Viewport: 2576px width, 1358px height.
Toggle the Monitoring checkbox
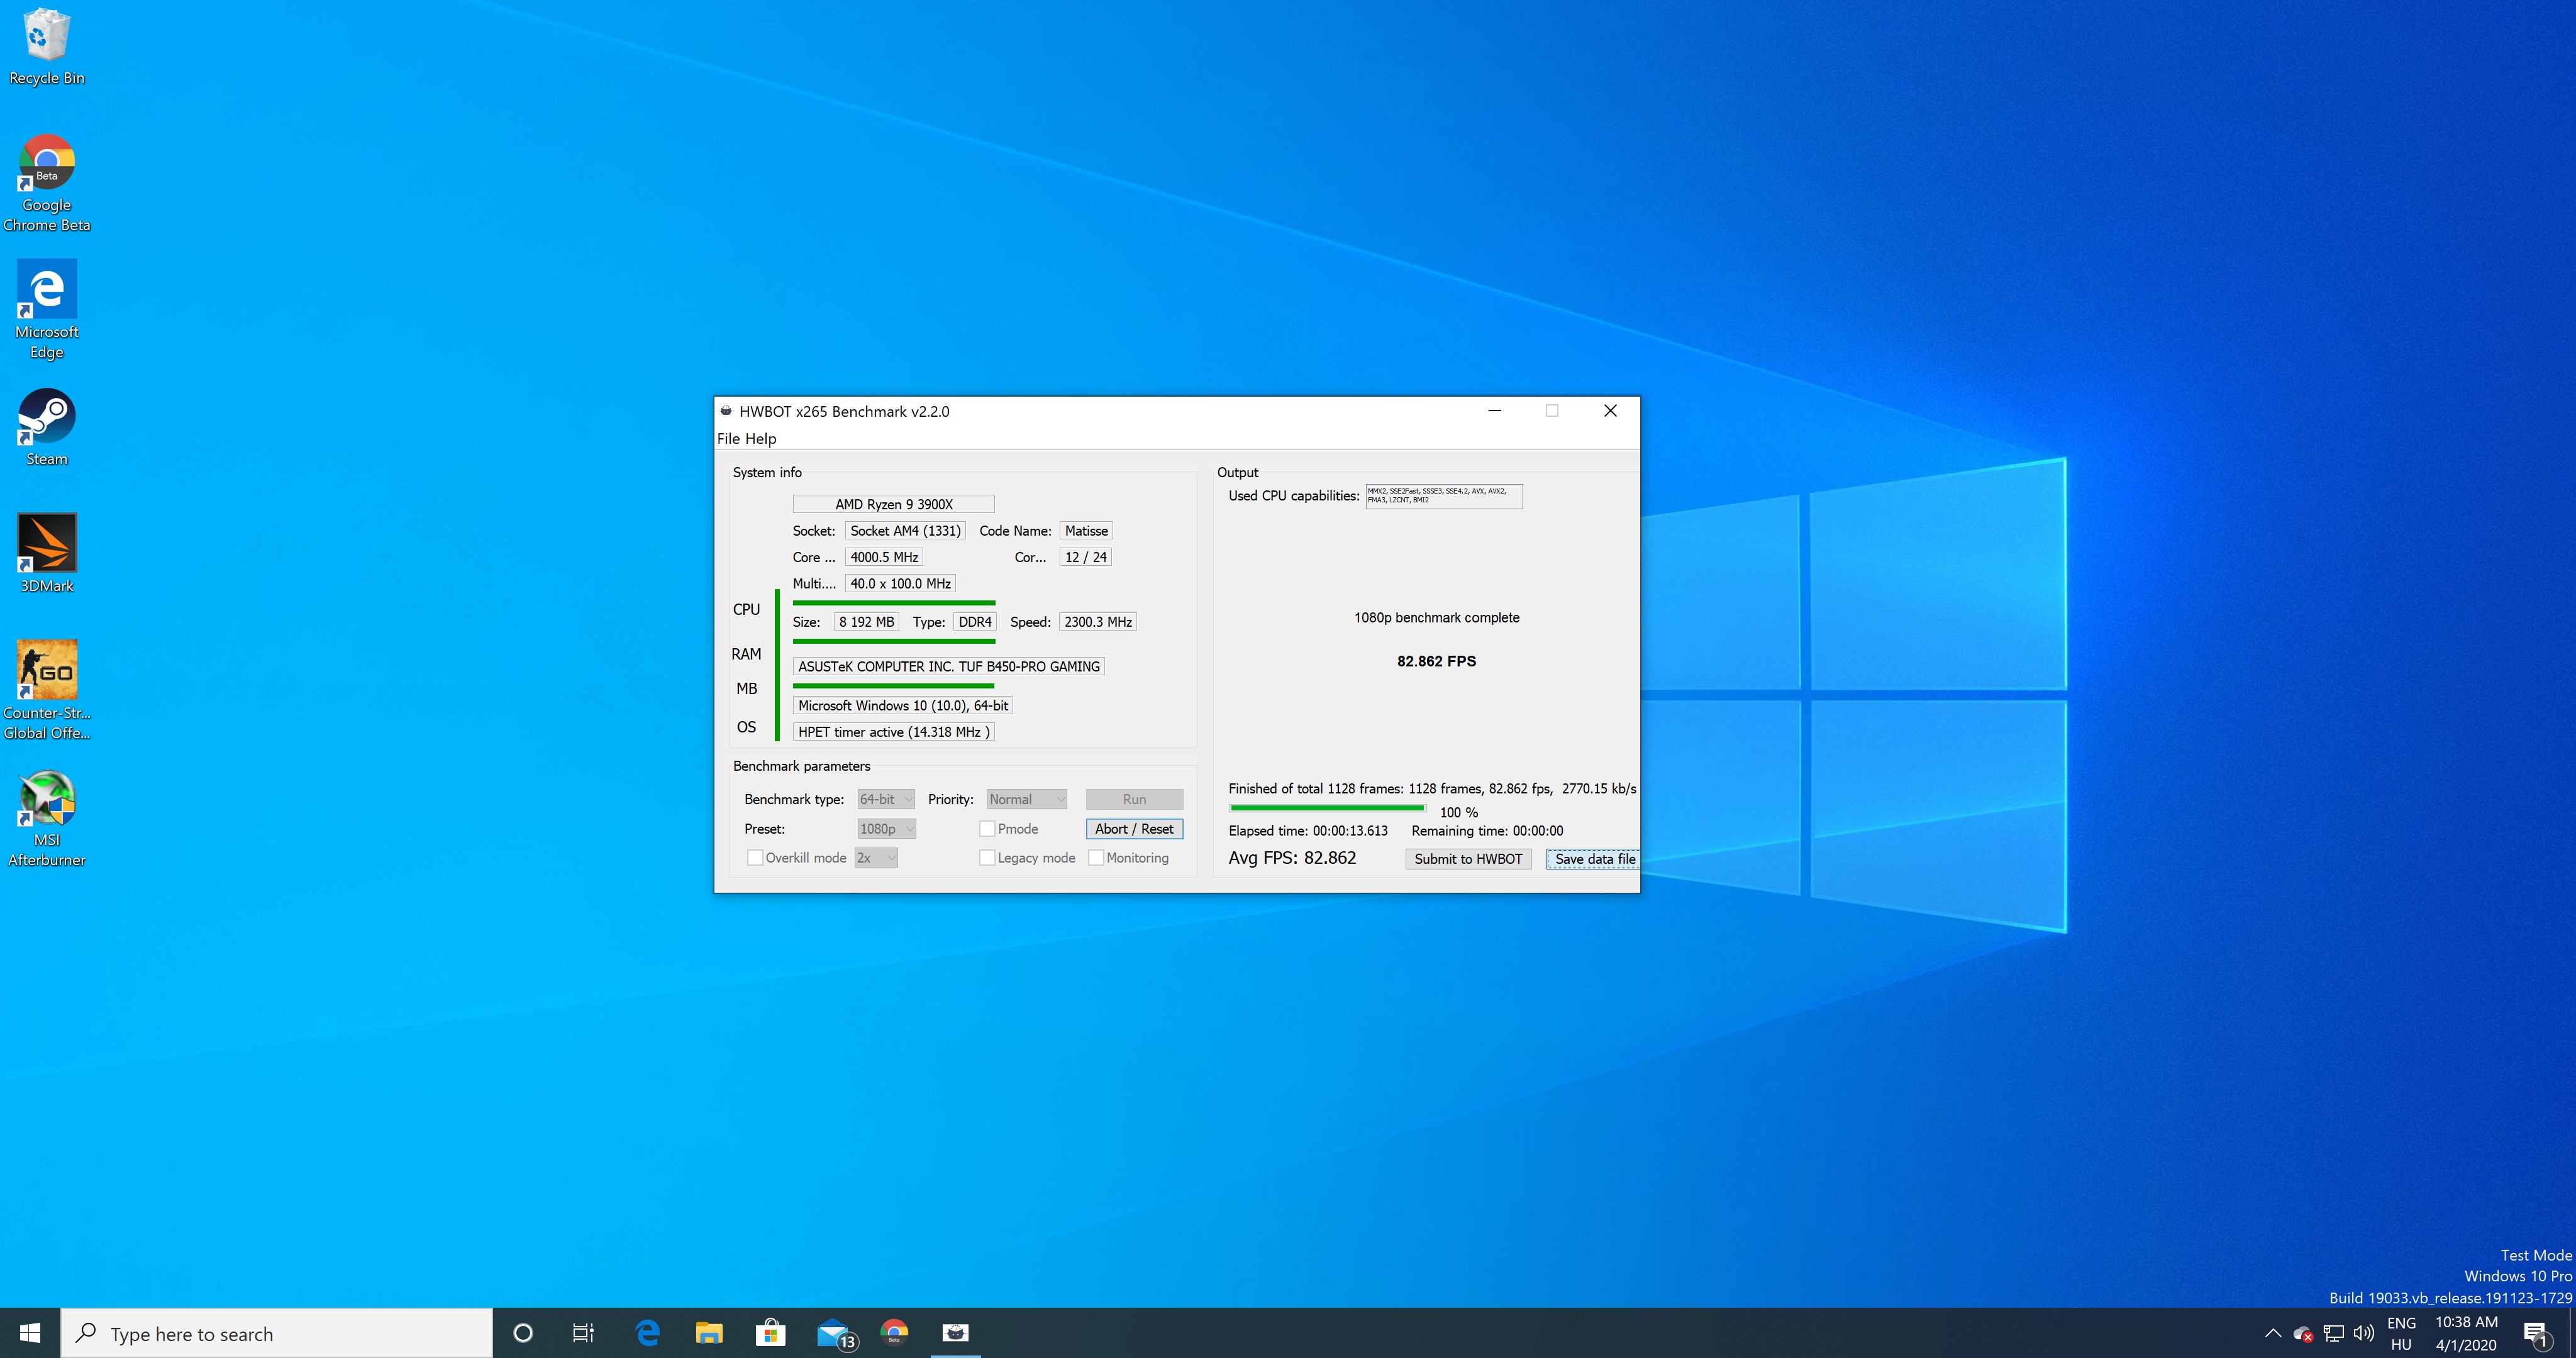1096,857
